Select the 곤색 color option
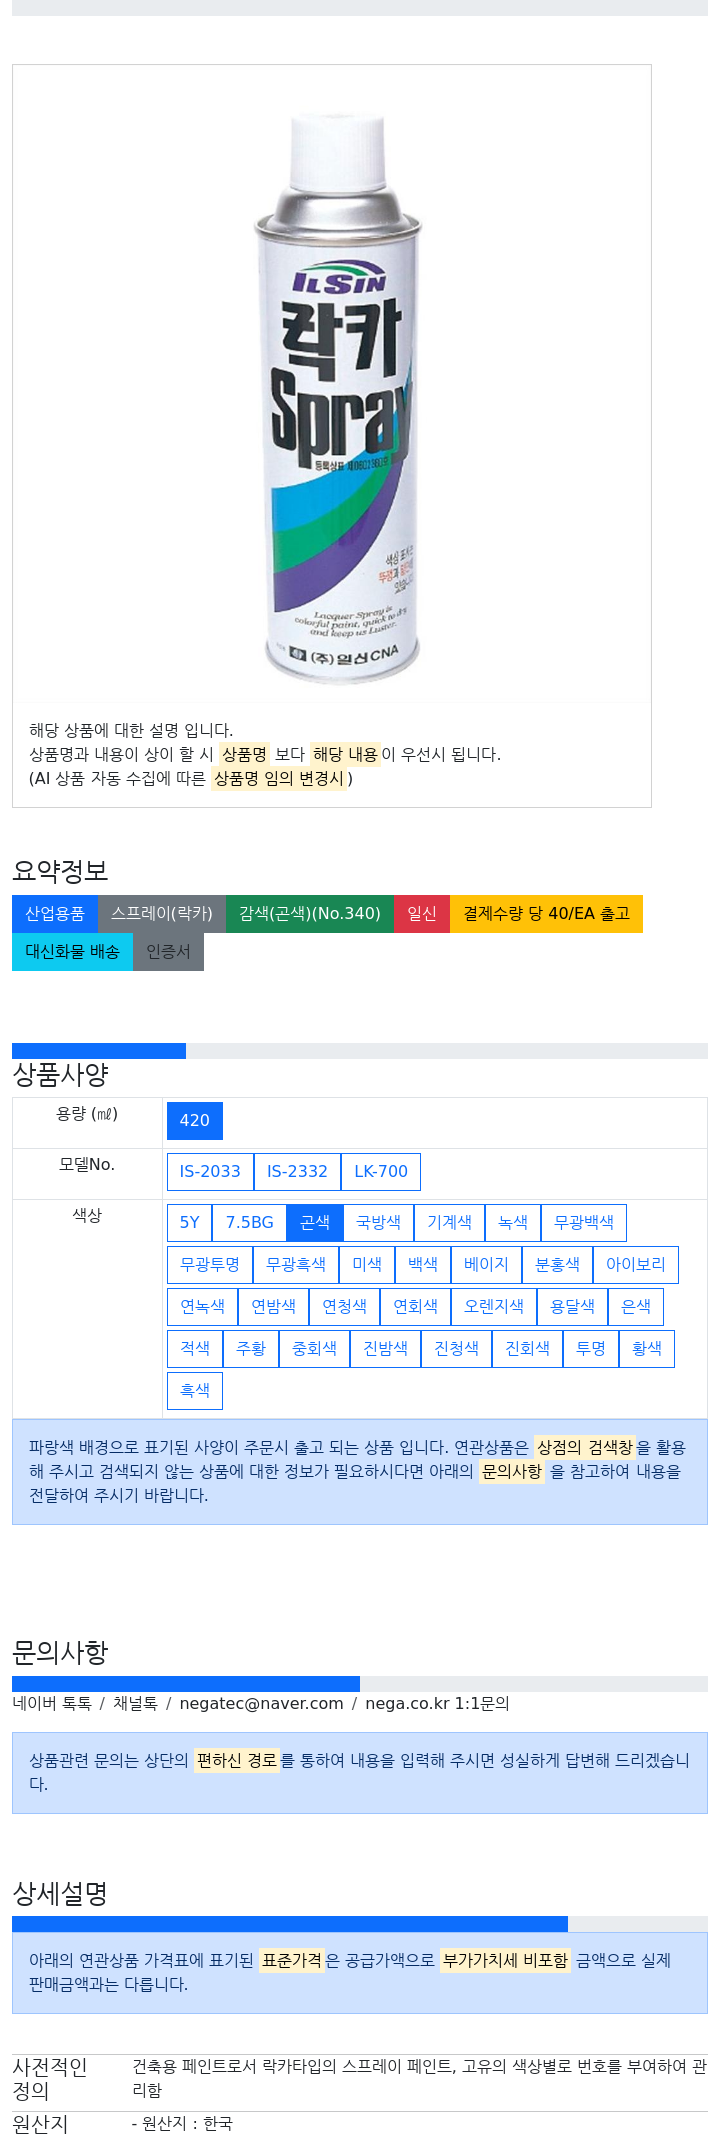Image resolution: width=720 pixels, height=2144 pixels. click(x=315, y=1223)
